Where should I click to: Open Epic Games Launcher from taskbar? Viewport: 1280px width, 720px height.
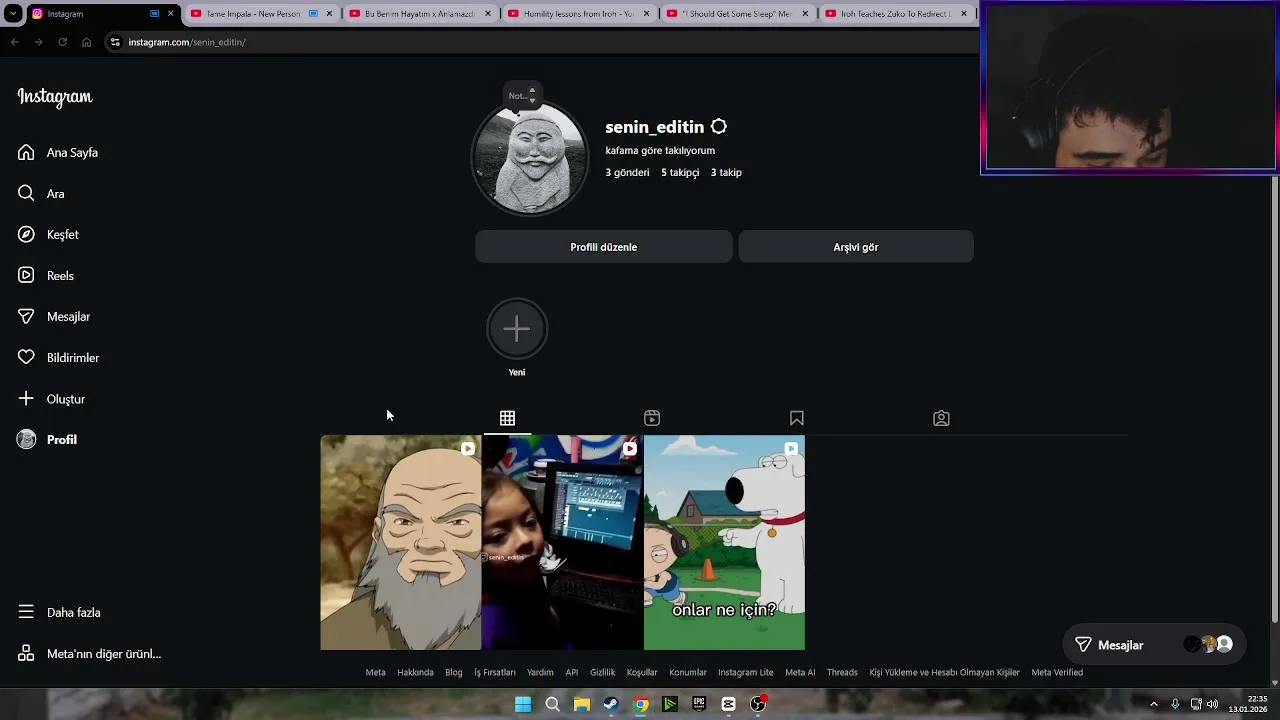tap(699, 704)
